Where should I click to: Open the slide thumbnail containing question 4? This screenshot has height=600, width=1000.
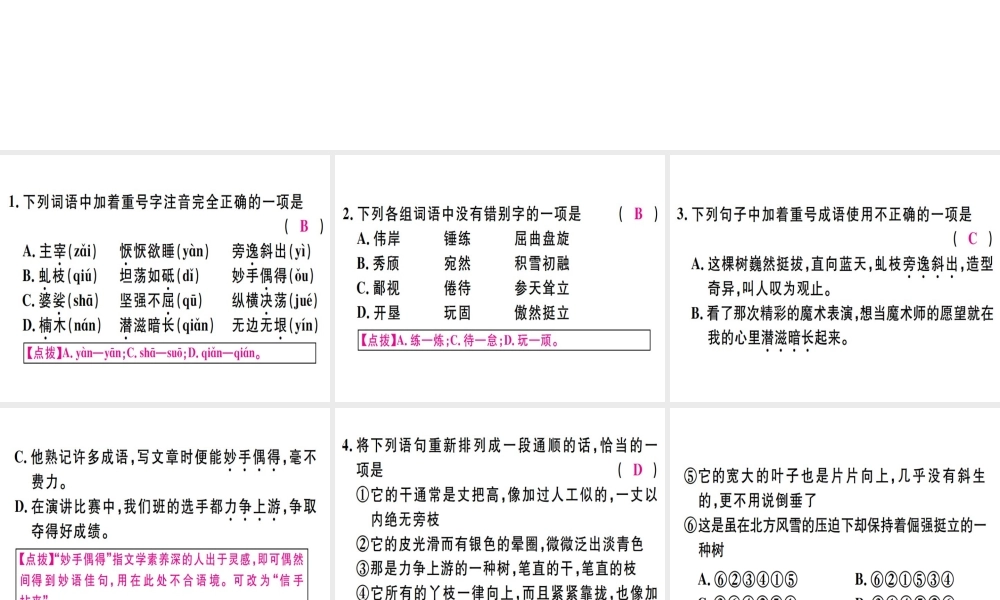click(500, 504)
